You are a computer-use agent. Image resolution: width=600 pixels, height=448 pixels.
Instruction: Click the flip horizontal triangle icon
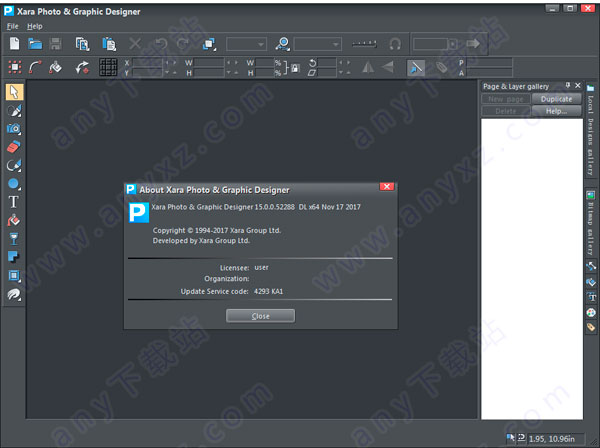coord(368,68)
